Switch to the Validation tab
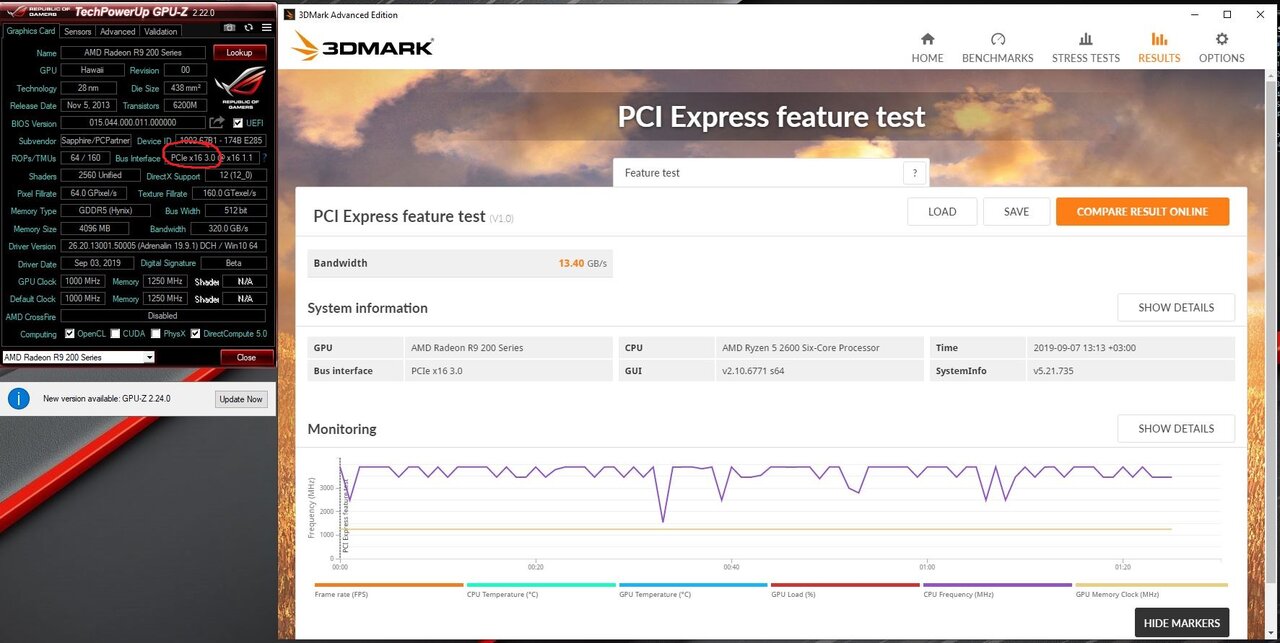The height and width of the screenshot is (643, 1280). [161, 31]
